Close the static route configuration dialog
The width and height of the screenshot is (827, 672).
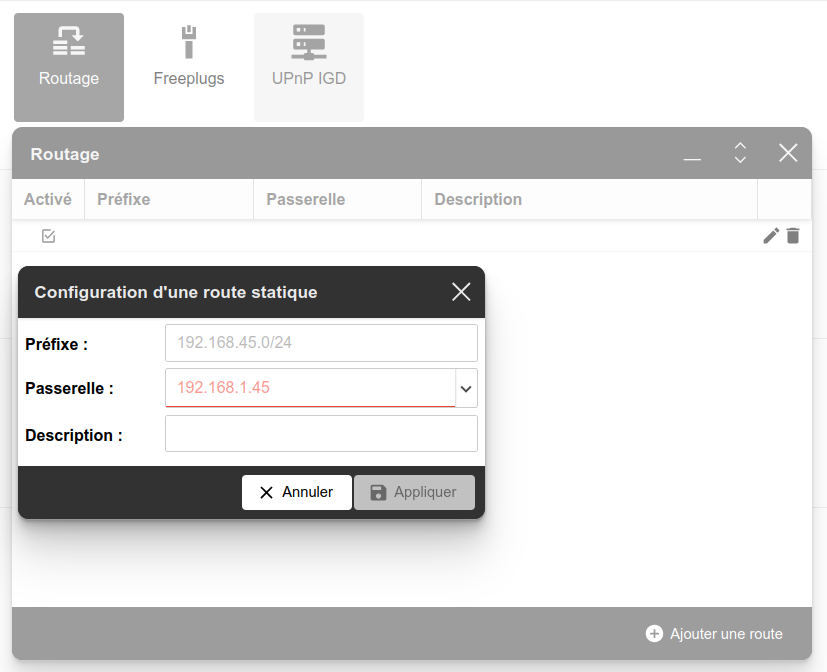tap(461, 292)
